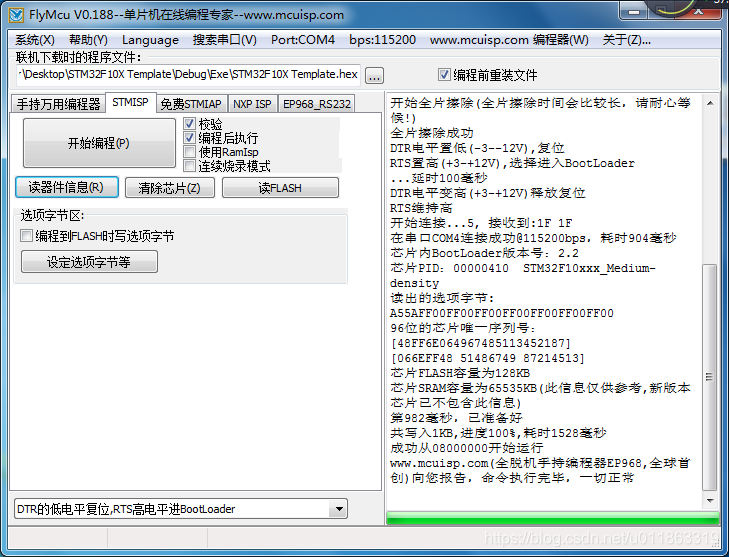Click the log panel scrollbar thumb
Image resolution: width=729 pixels, height=557 pixels.
[x=709, y=377]
